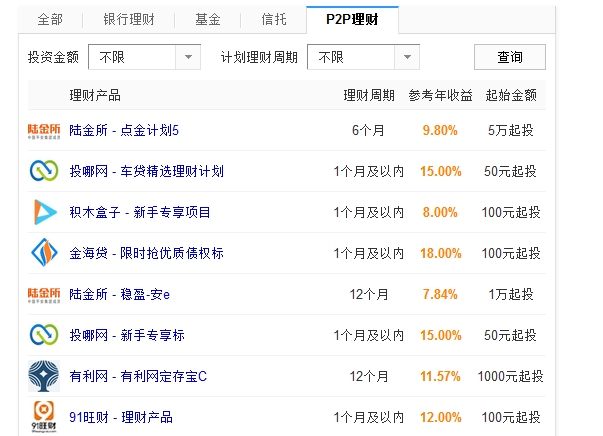Image resolution: width=603 pixels, height=436 pixels.
Task: Click the 陆金所 logo beside 点金计划5
Action: tap(44, 131)
